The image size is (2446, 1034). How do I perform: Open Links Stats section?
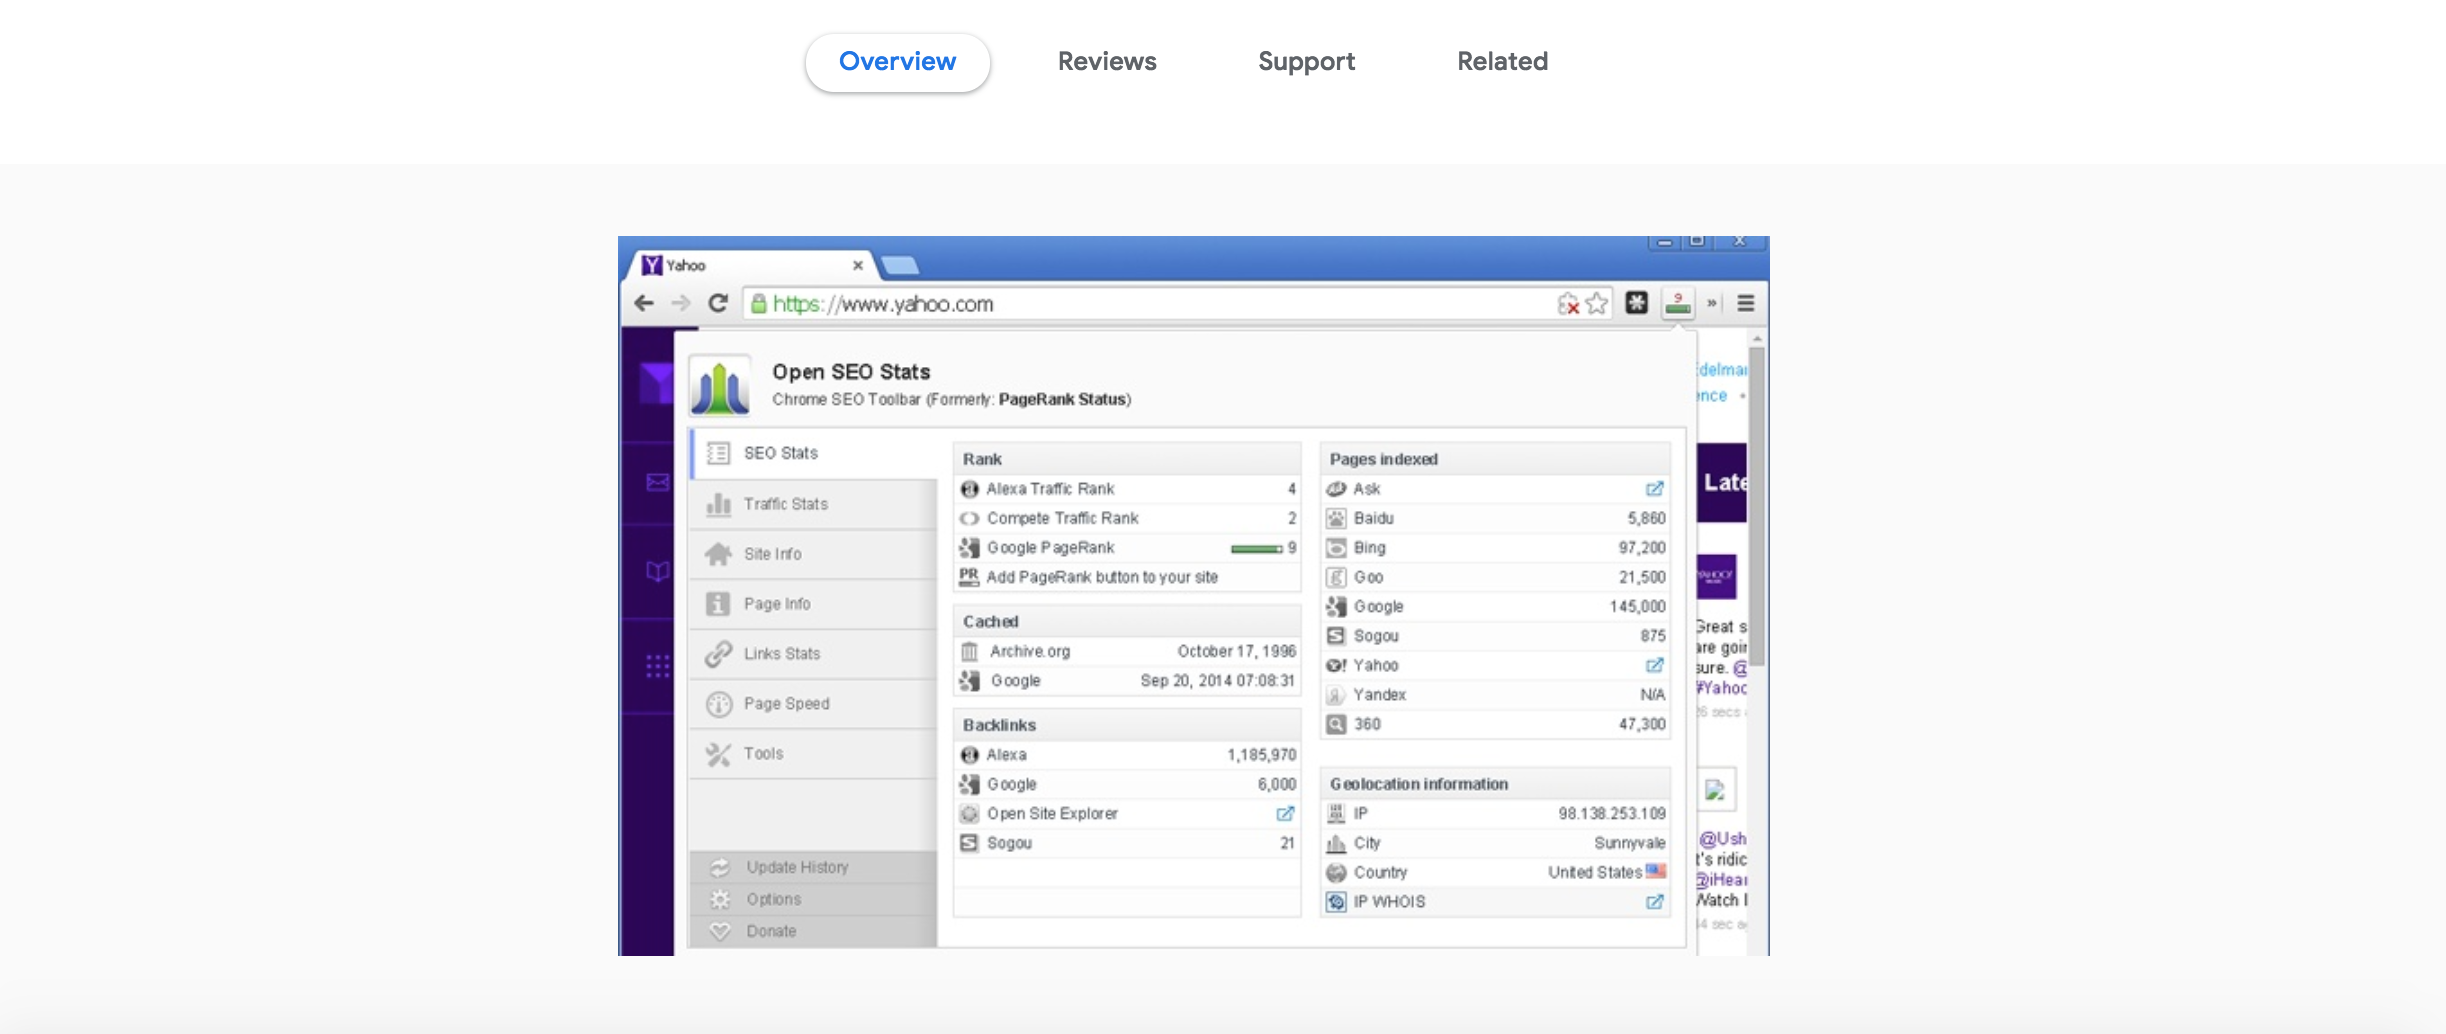click(814, 654)
